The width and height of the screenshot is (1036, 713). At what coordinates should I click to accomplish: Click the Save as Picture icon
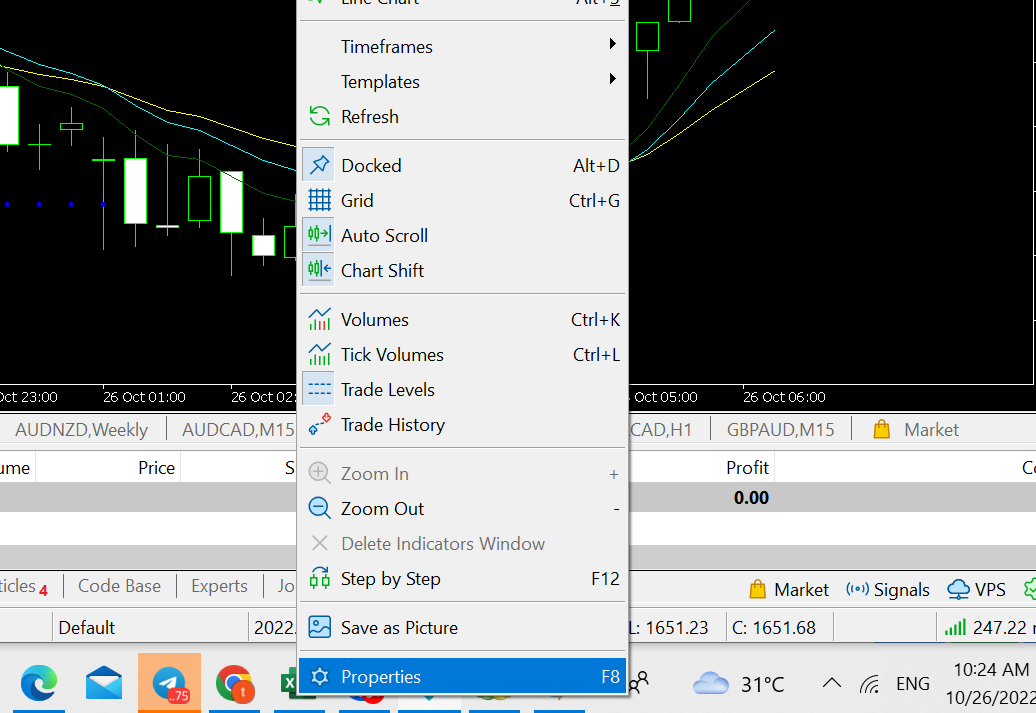click(x=318, y=625)
